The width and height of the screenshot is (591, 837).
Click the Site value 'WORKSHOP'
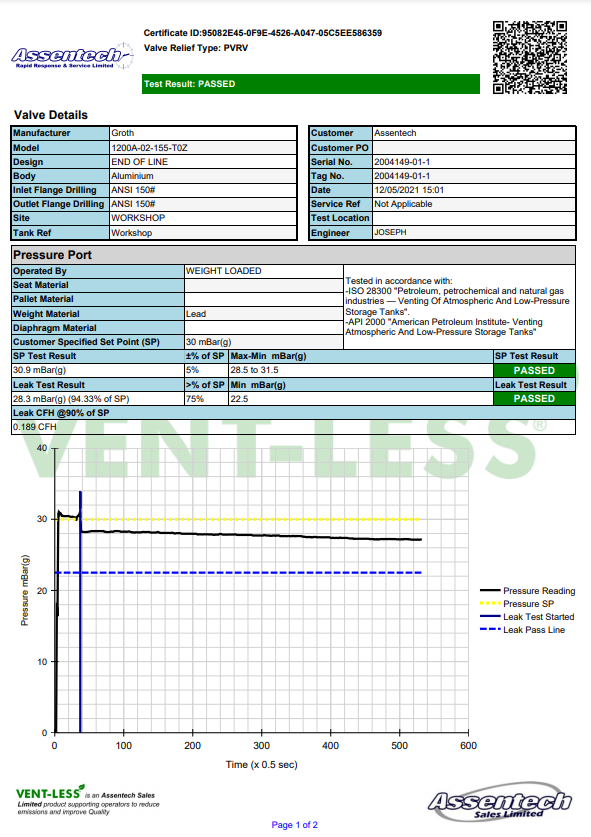[138, 218]
